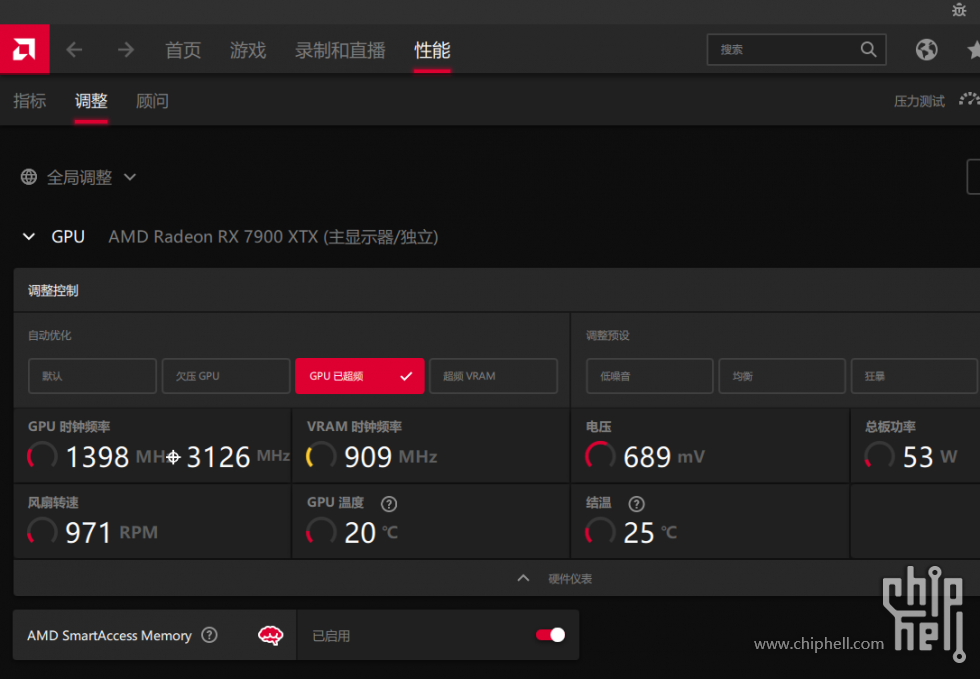Click the search magnifier icon
This screenshot has height=679, width=980.
click(868, 49)
